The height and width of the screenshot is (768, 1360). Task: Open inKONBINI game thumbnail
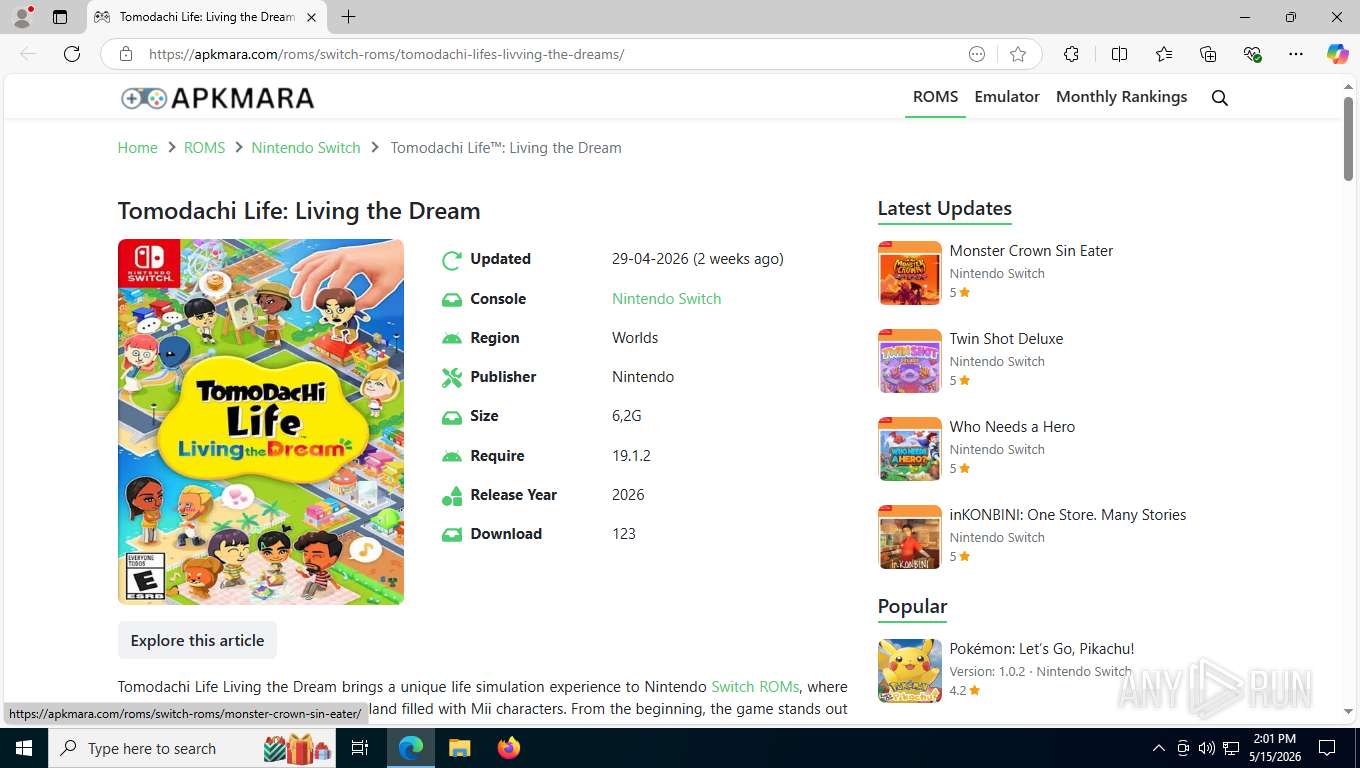[910, 537]
